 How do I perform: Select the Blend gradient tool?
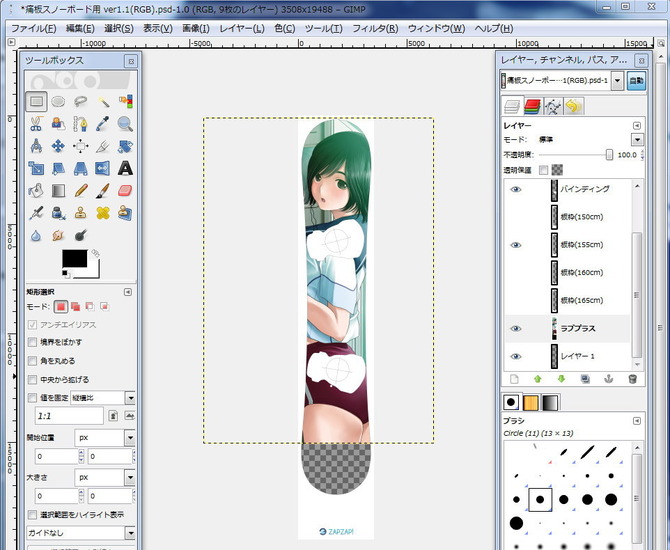pos(59,191)
